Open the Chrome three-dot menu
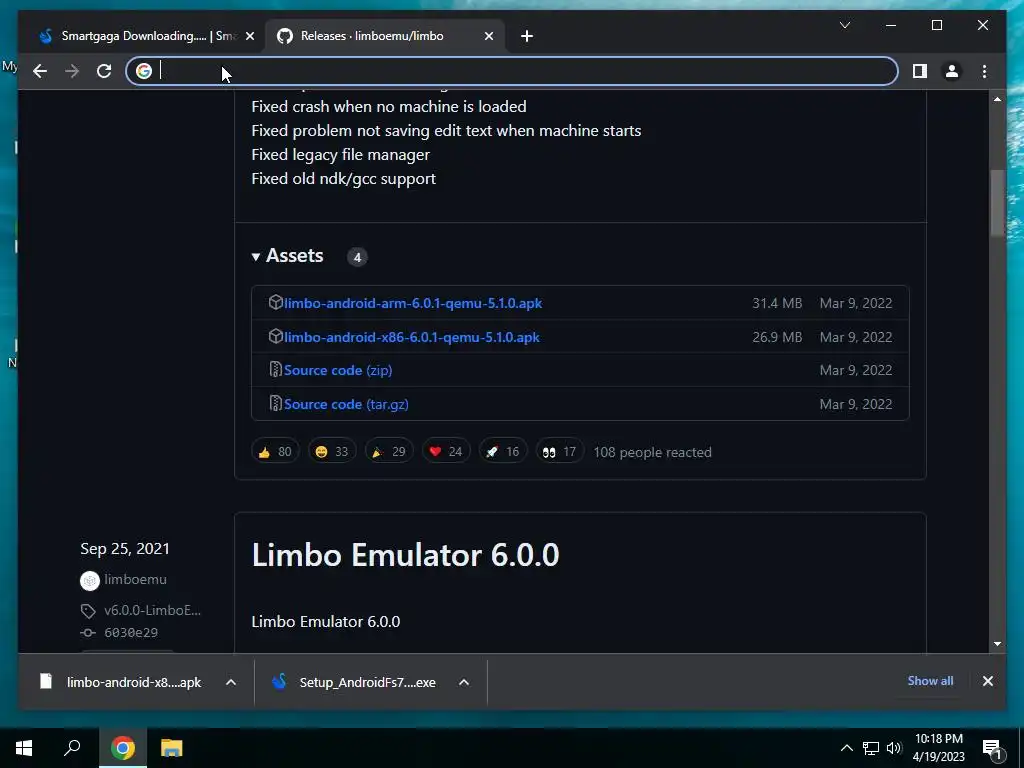 [x=984, y=71]
